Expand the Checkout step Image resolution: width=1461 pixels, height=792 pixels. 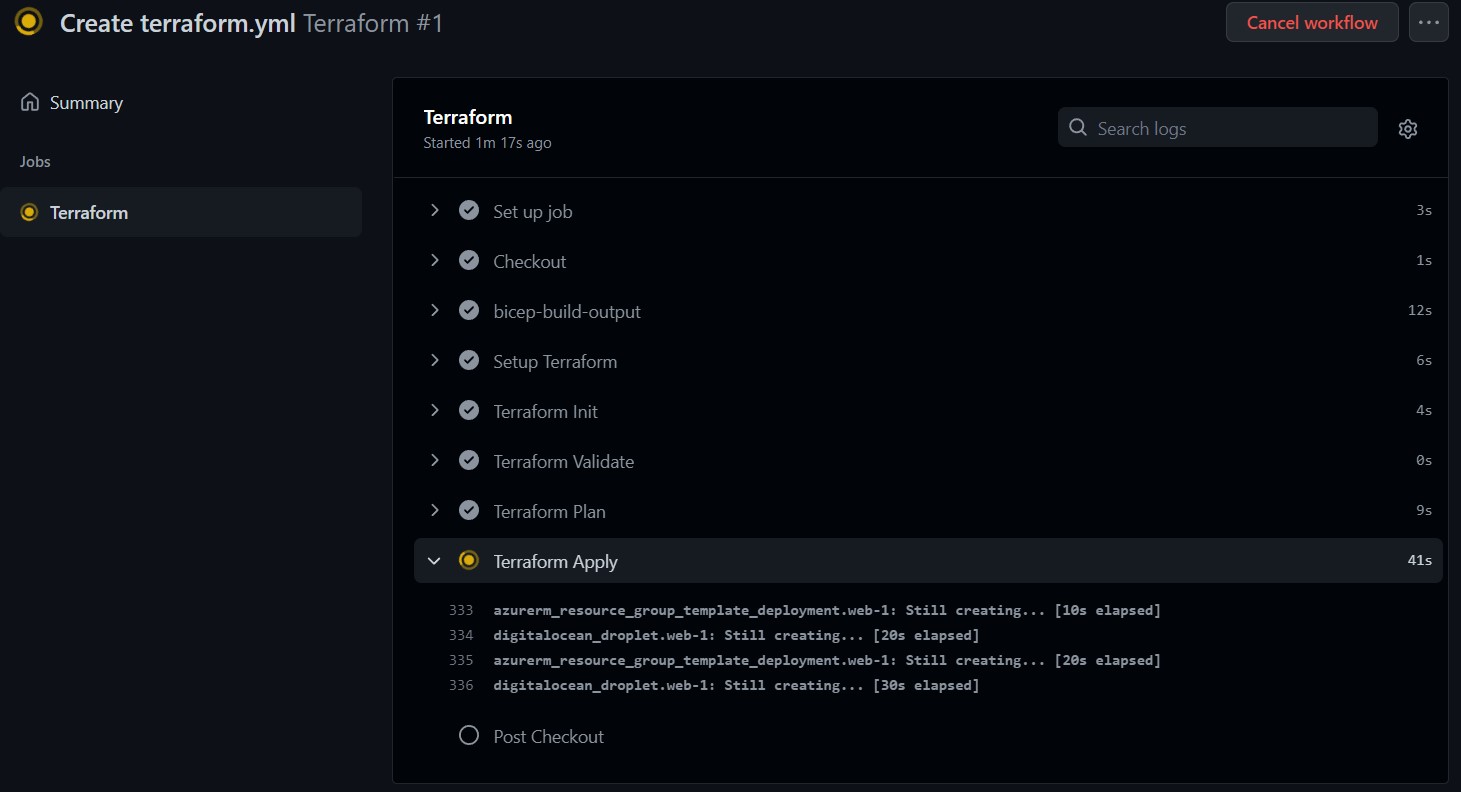[434, 261]
